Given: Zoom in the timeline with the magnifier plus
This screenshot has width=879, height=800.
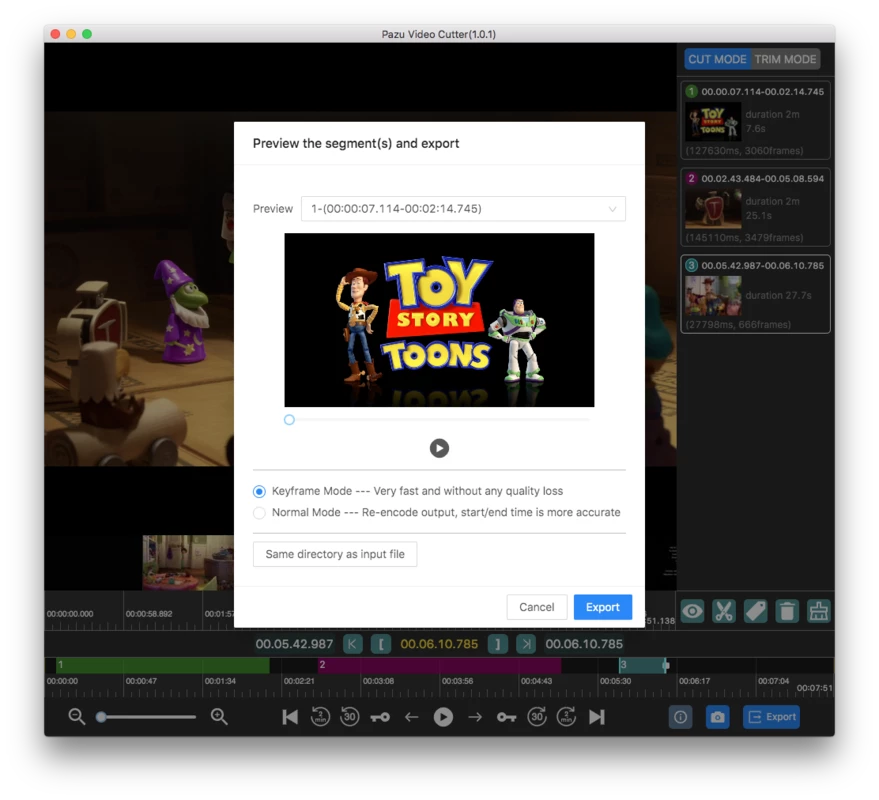Looking at the screenshot, I should pos(219,716).
